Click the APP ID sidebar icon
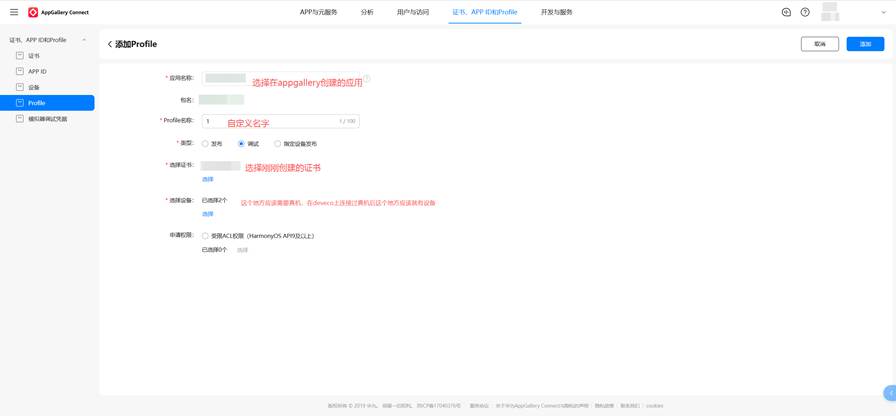The image size is (896, 416). pyautogui.click(x=19, y=72)
